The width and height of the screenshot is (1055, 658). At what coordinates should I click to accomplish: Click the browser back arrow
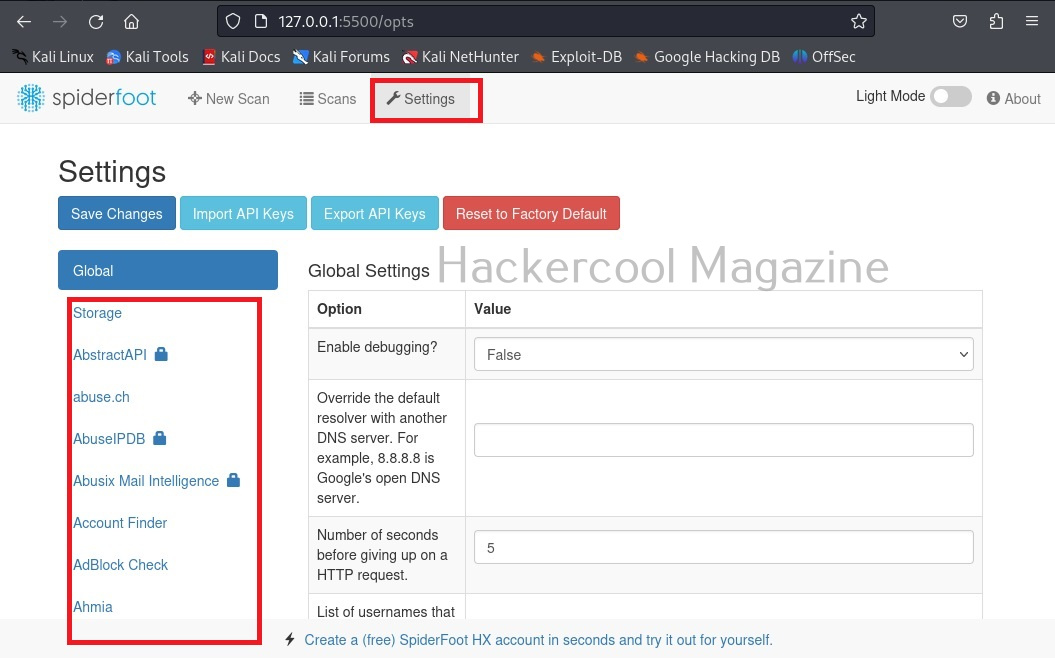pos(24,22)
